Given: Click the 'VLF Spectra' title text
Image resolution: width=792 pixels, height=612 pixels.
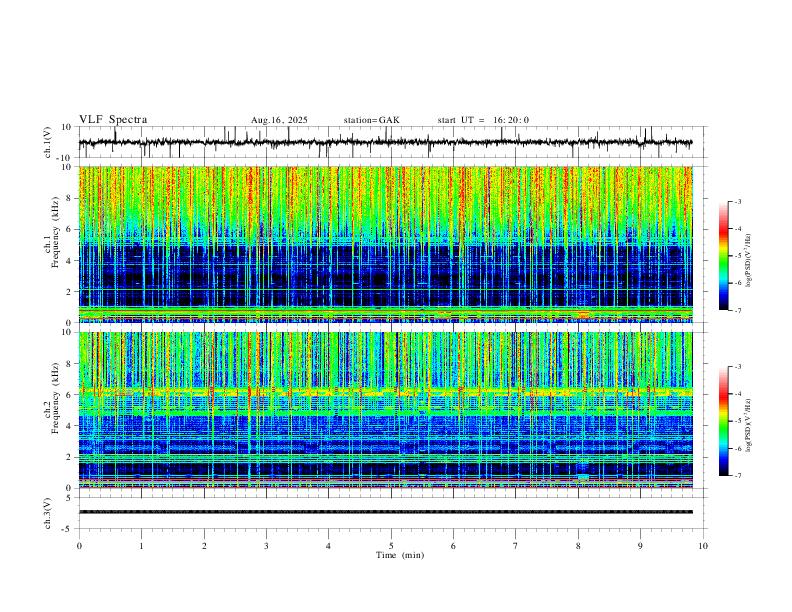Looking at the screenshot, I should pyautogui.click(x=113, y=120).
